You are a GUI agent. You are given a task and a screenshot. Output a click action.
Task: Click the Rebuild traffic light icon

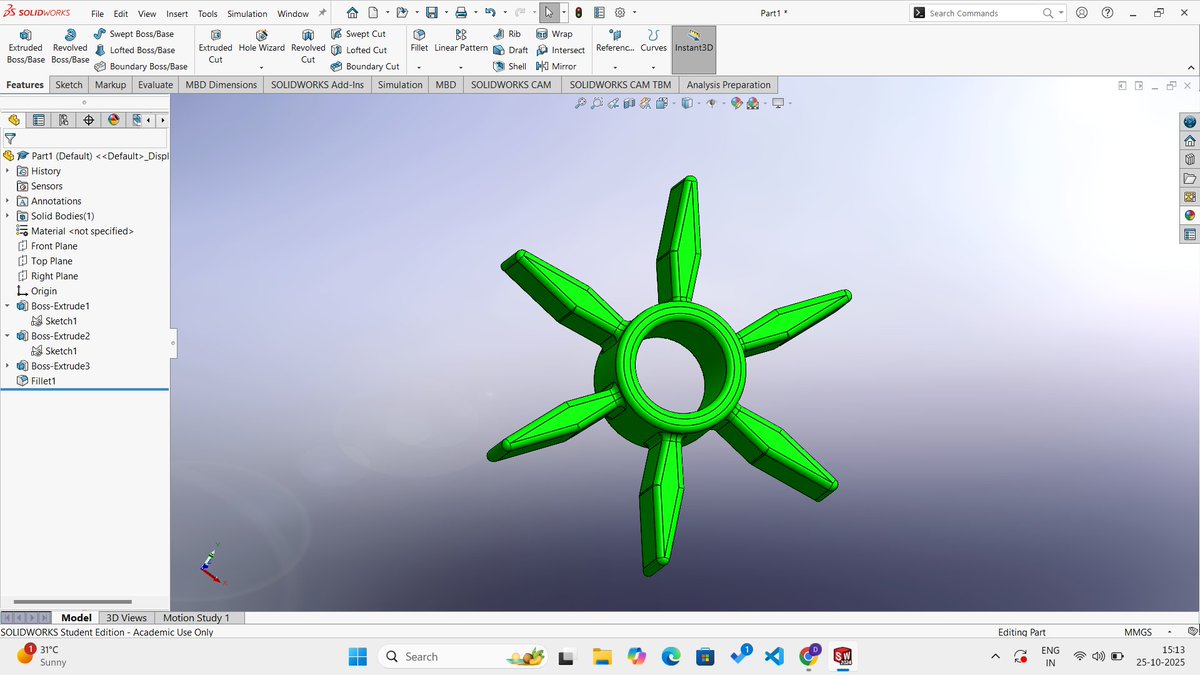pyautogui.click(x=578, y=13)
